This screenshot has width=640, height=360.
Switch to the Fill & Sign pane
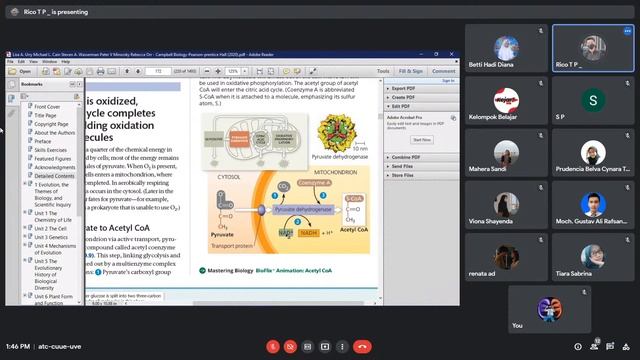click(410, 71)
